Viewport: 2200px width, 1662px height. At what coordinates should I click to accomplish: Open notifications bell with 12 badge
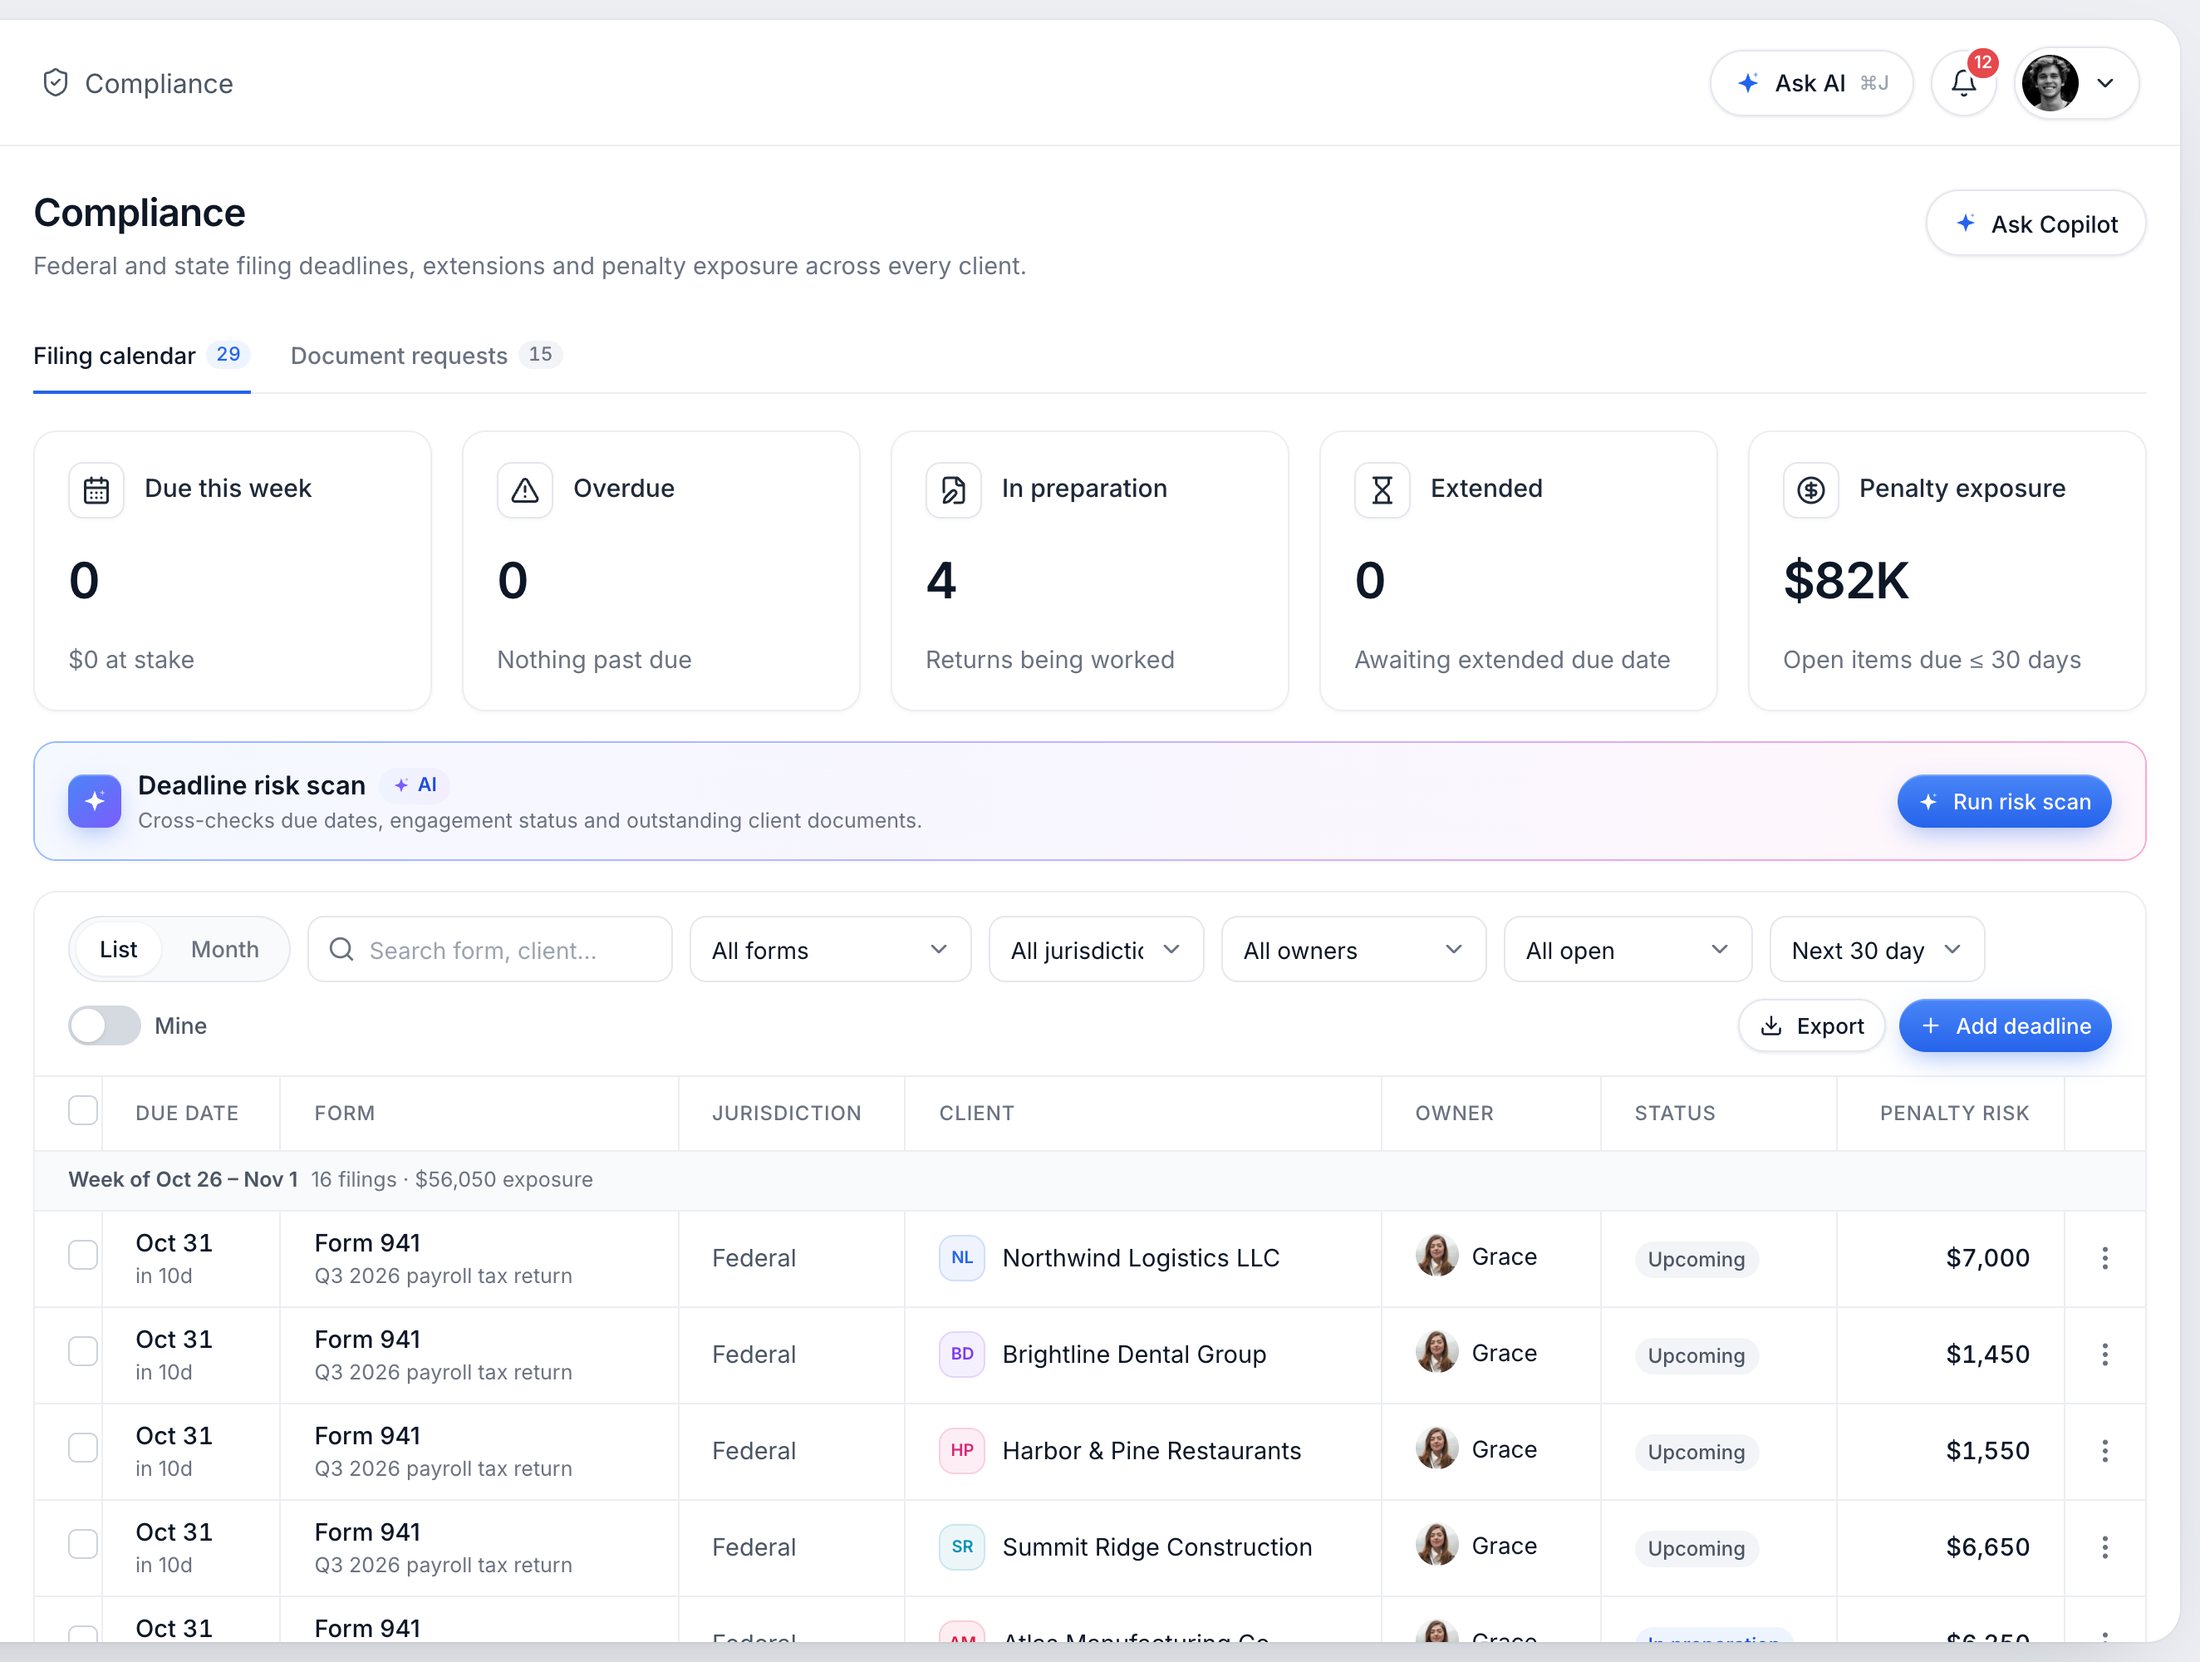pos(1964,83)
